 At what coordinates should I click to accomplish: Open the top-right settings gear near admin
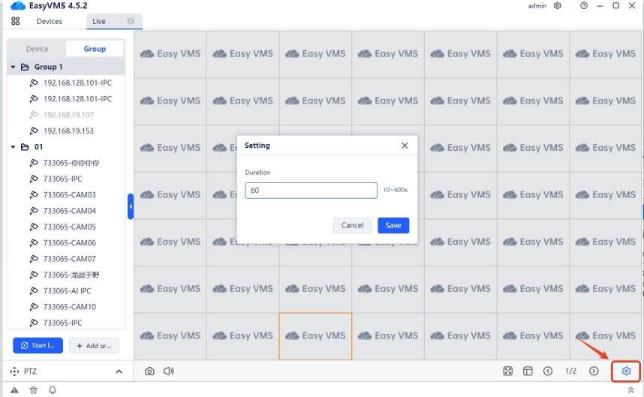point(557,6)
